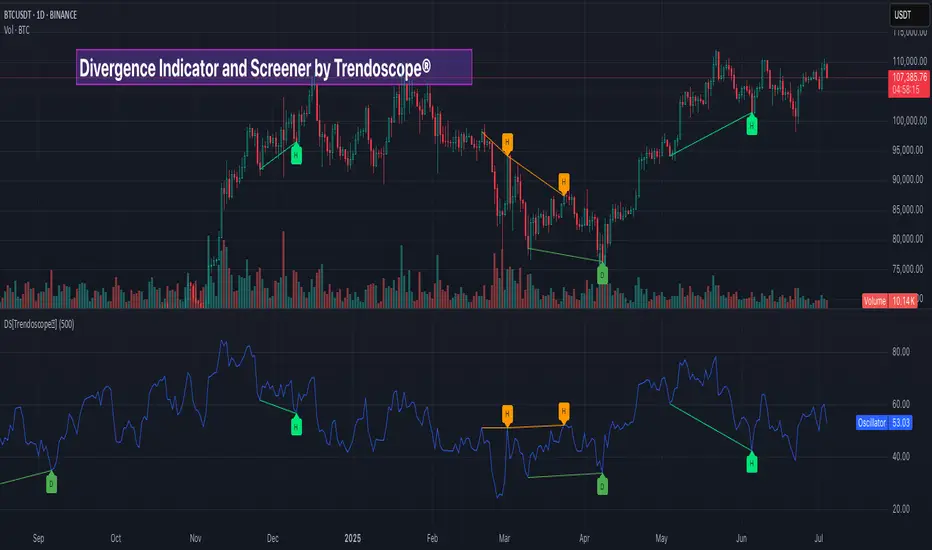932x550 pixels.
Task: Click the 85,000.00 price axis label
Action: pyautogui.click(x=908, y=209)
